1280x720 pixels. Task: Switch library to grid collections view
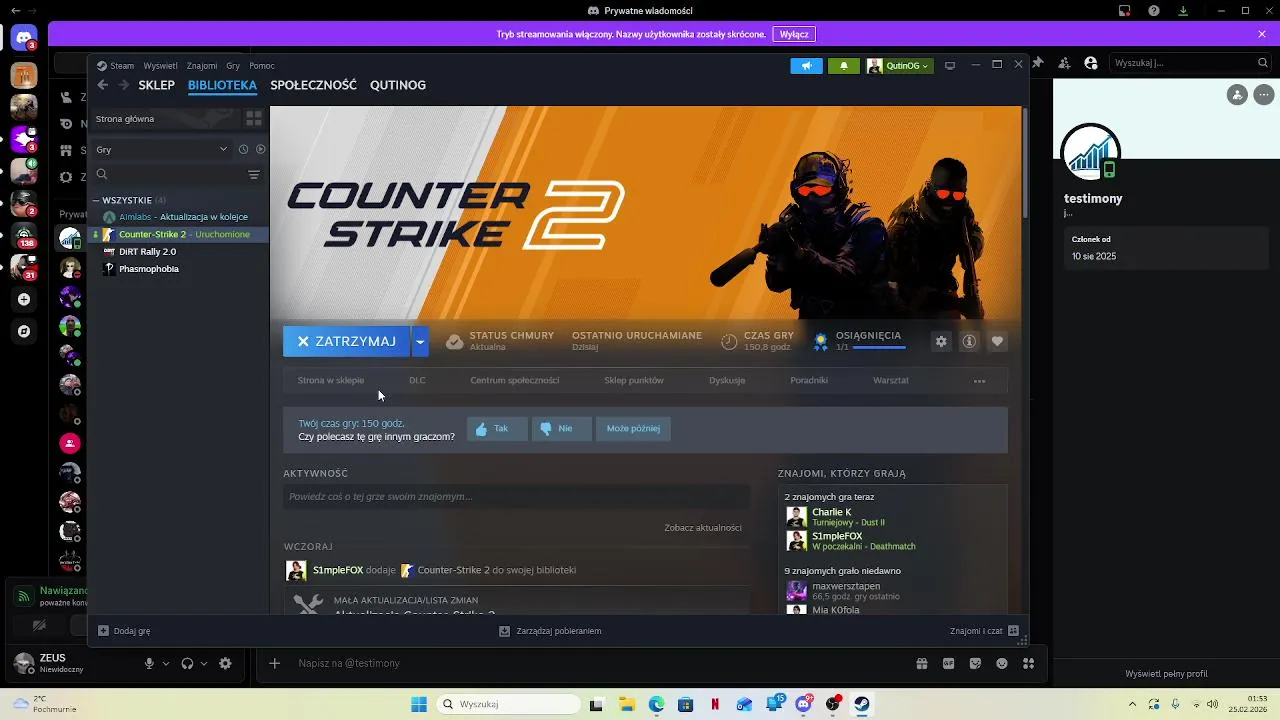pos(254,118)
